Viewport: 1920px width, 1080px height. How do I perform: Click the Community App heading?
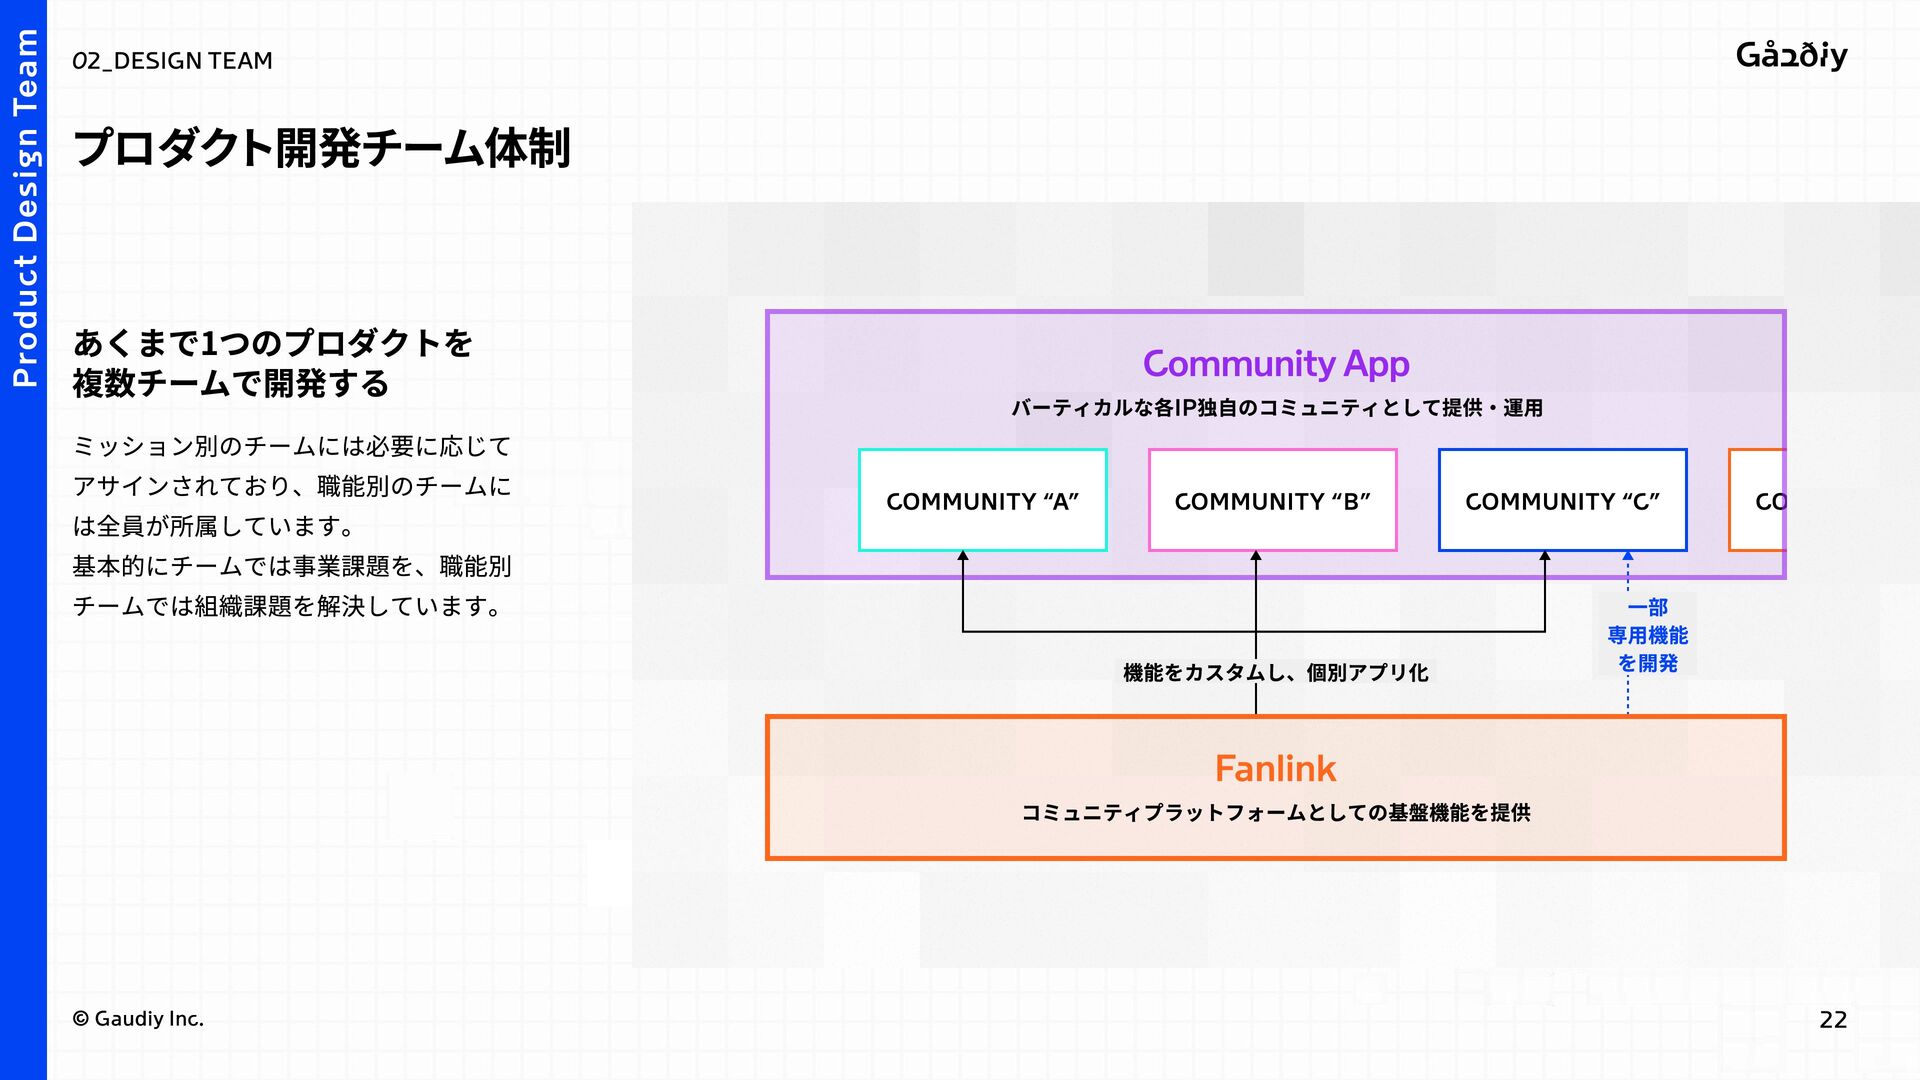coord(1275,364)
